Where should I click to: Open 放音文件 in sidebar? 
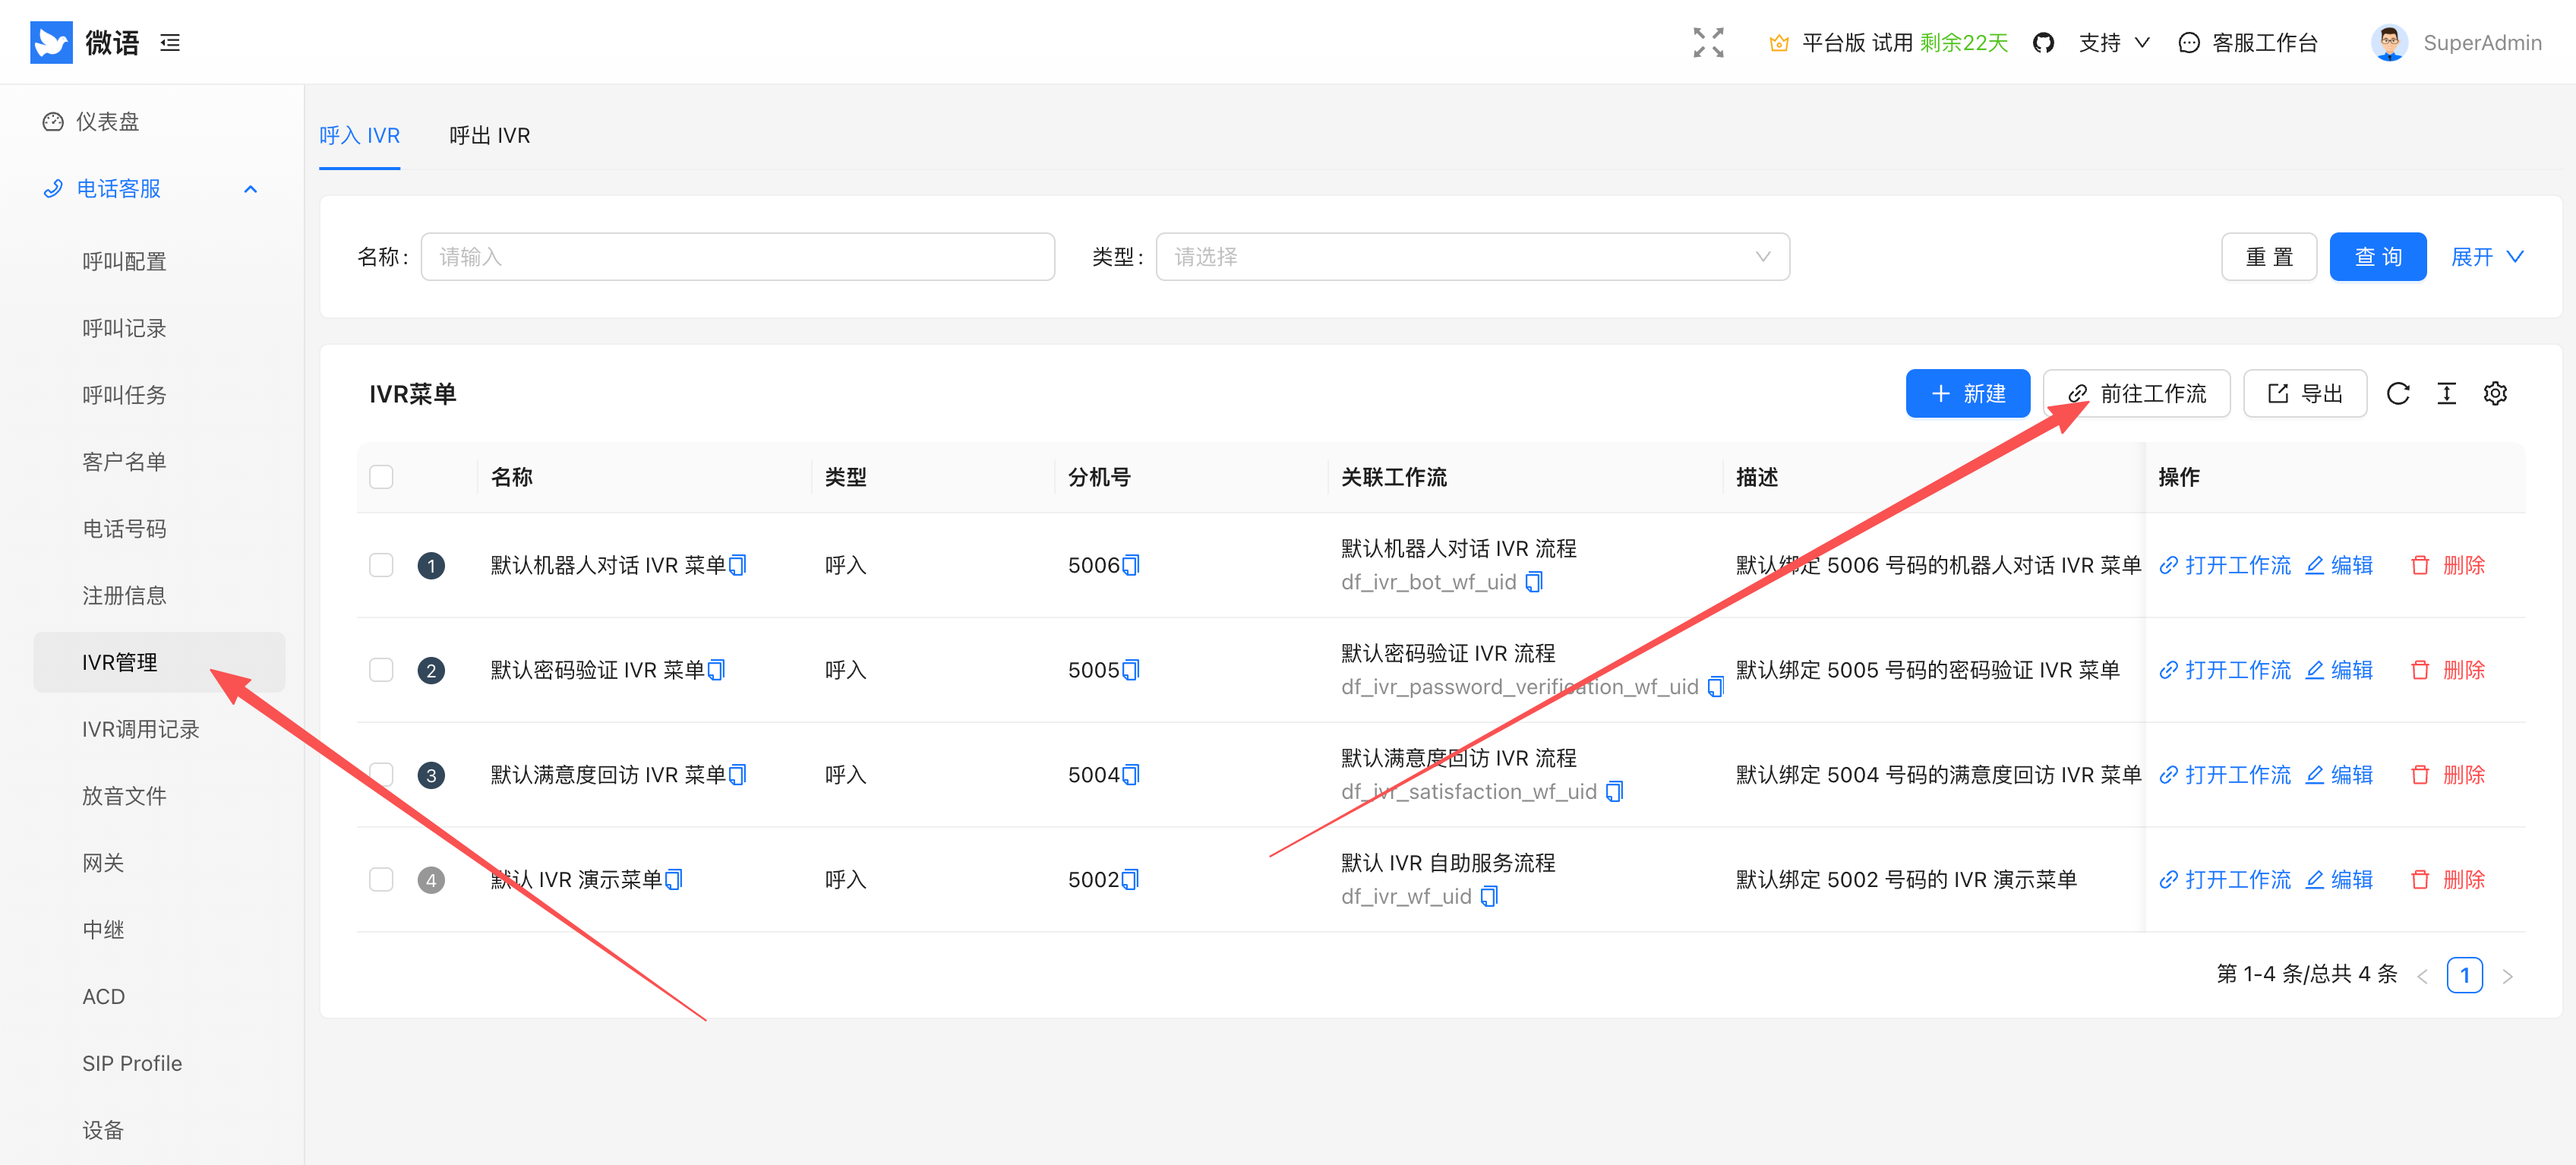coord(124,796)
